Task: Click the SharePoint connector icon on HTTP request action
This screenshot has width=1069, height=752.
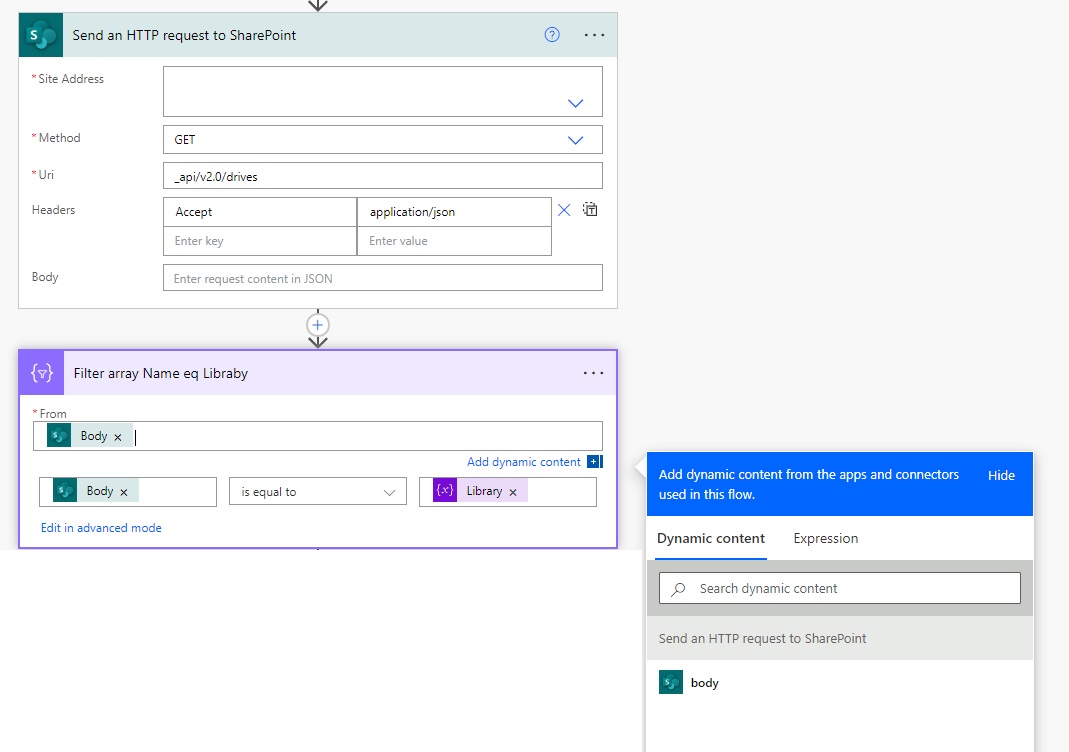Action: click(40, 34)
